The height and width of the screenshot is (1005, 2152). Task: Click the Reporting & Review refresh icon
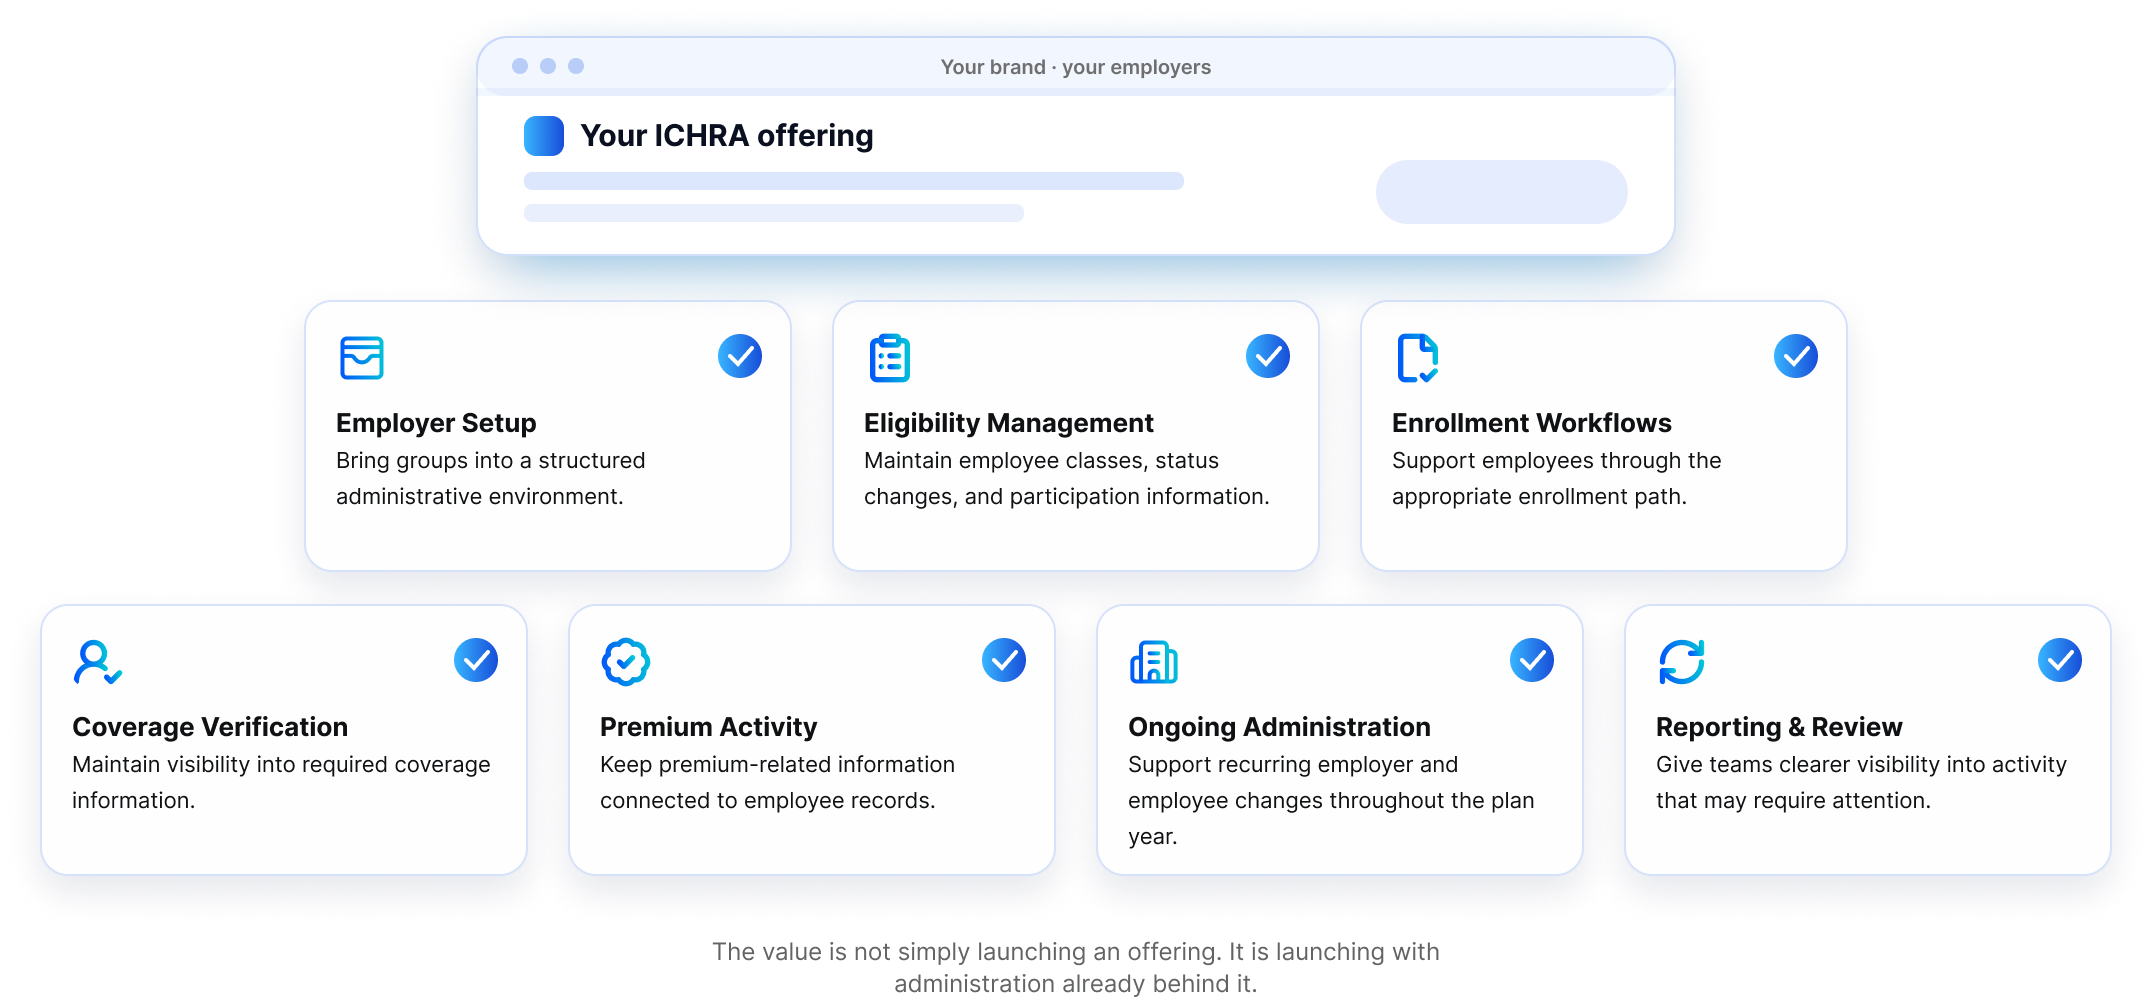tap(1682, 662)
